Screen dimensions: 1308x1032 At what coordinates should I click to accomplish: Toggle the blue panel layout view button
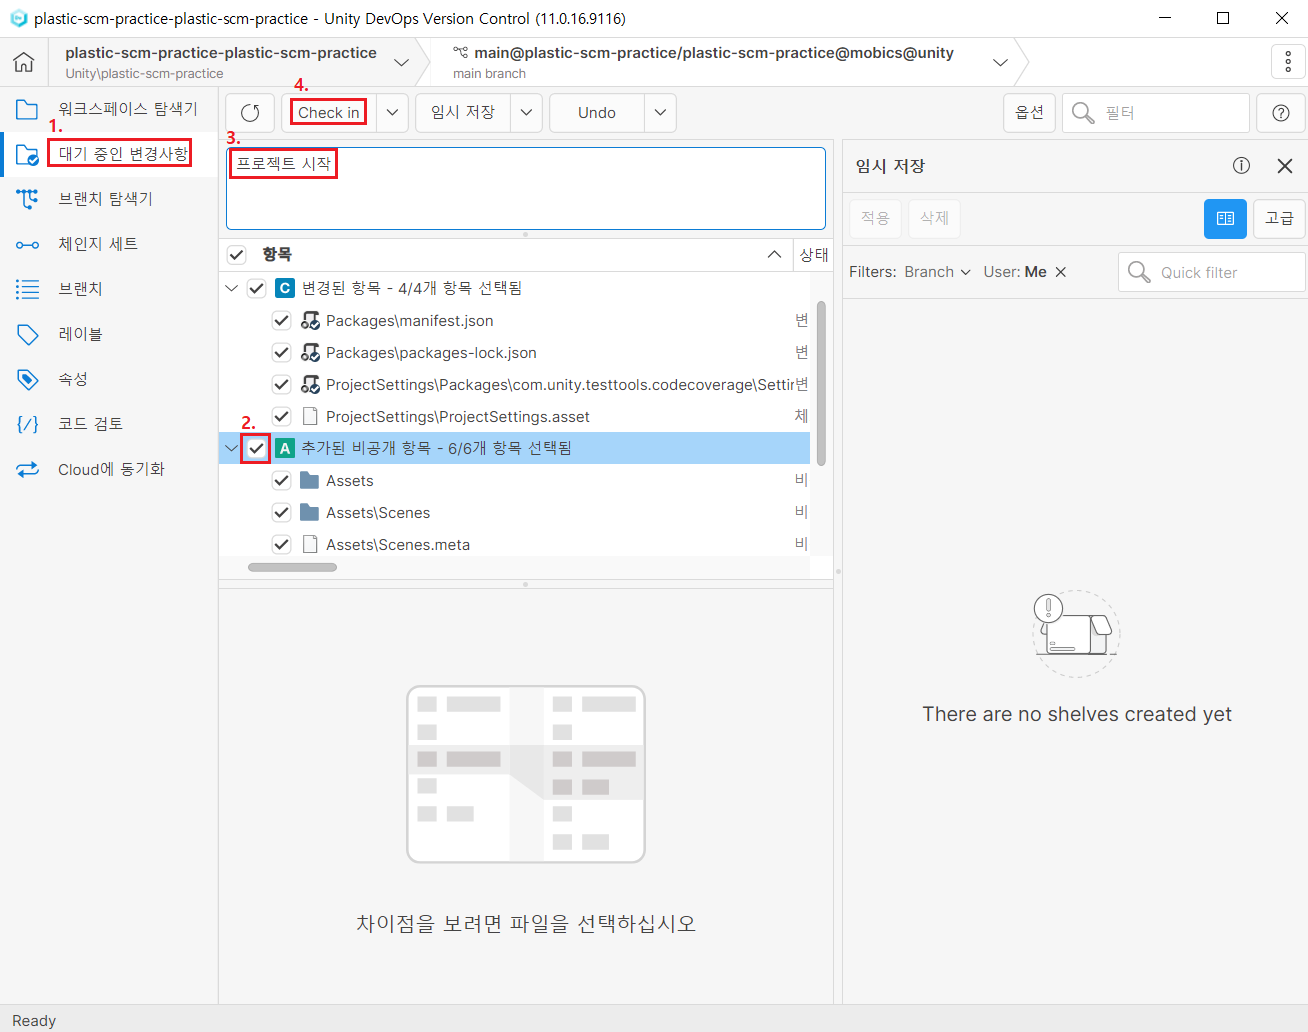(x=1225, y=218)
